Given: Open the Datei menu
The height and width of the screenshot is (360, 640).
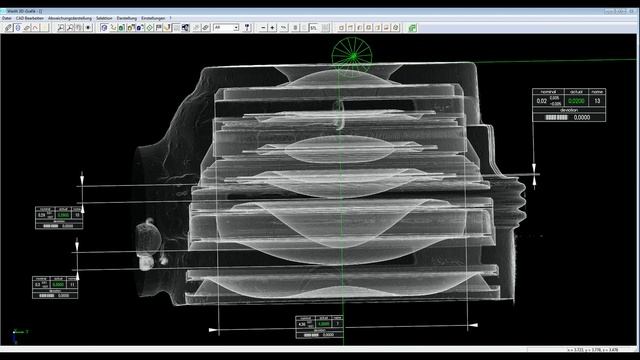Looking at the screenshot, I should click(x=7, y=18).
